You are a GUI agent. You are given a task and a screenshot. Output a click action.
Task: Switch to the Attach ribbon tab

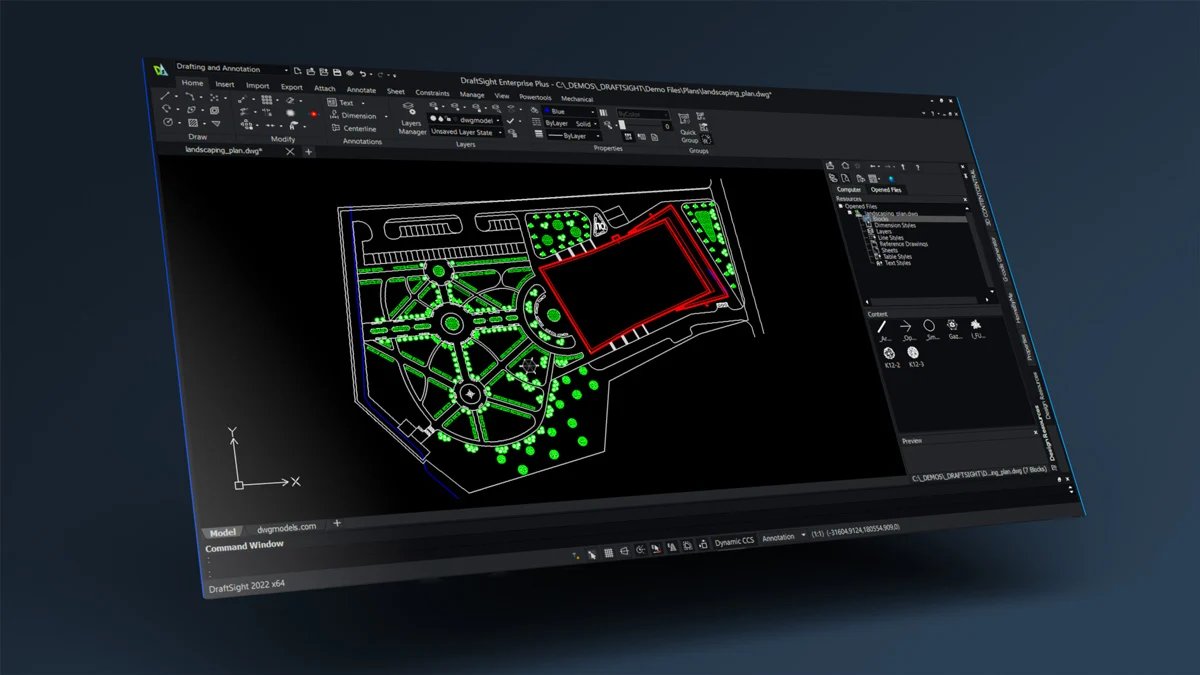point(325,88)
